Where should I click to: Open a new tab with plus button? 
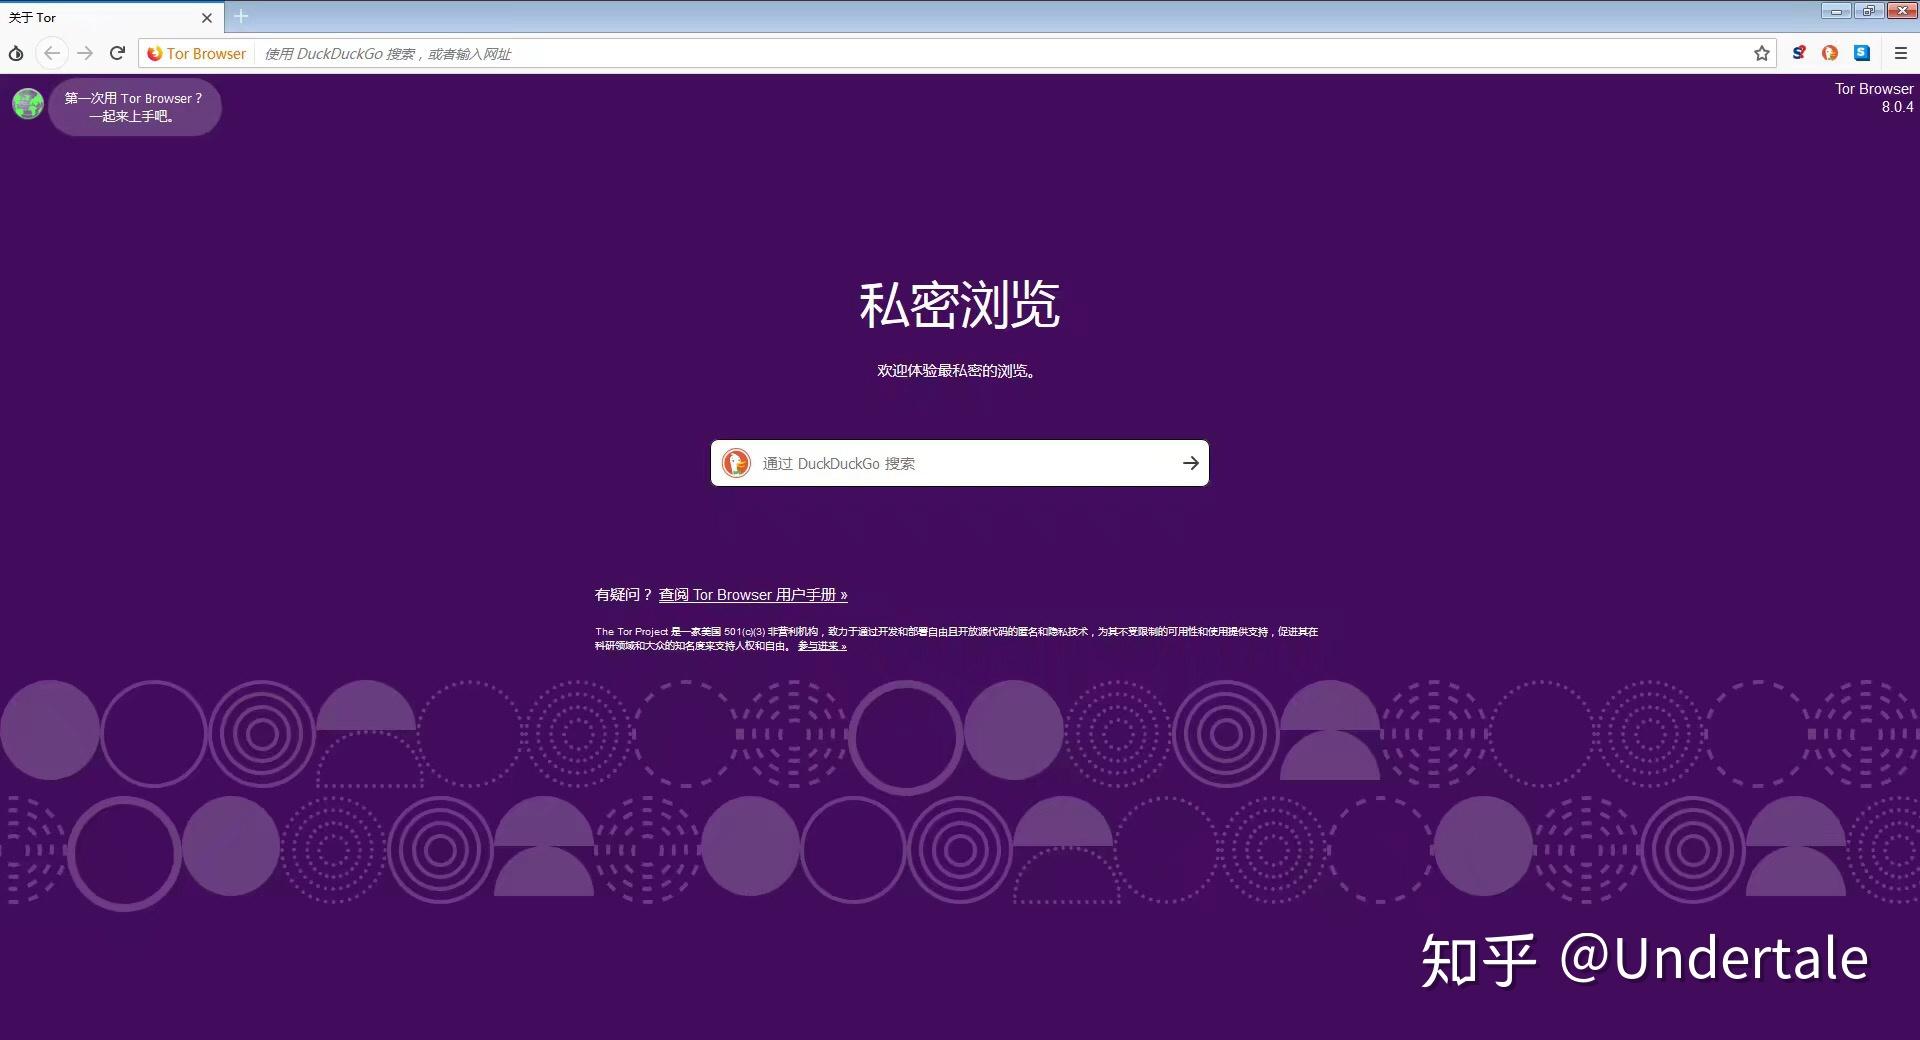[241, 16]
